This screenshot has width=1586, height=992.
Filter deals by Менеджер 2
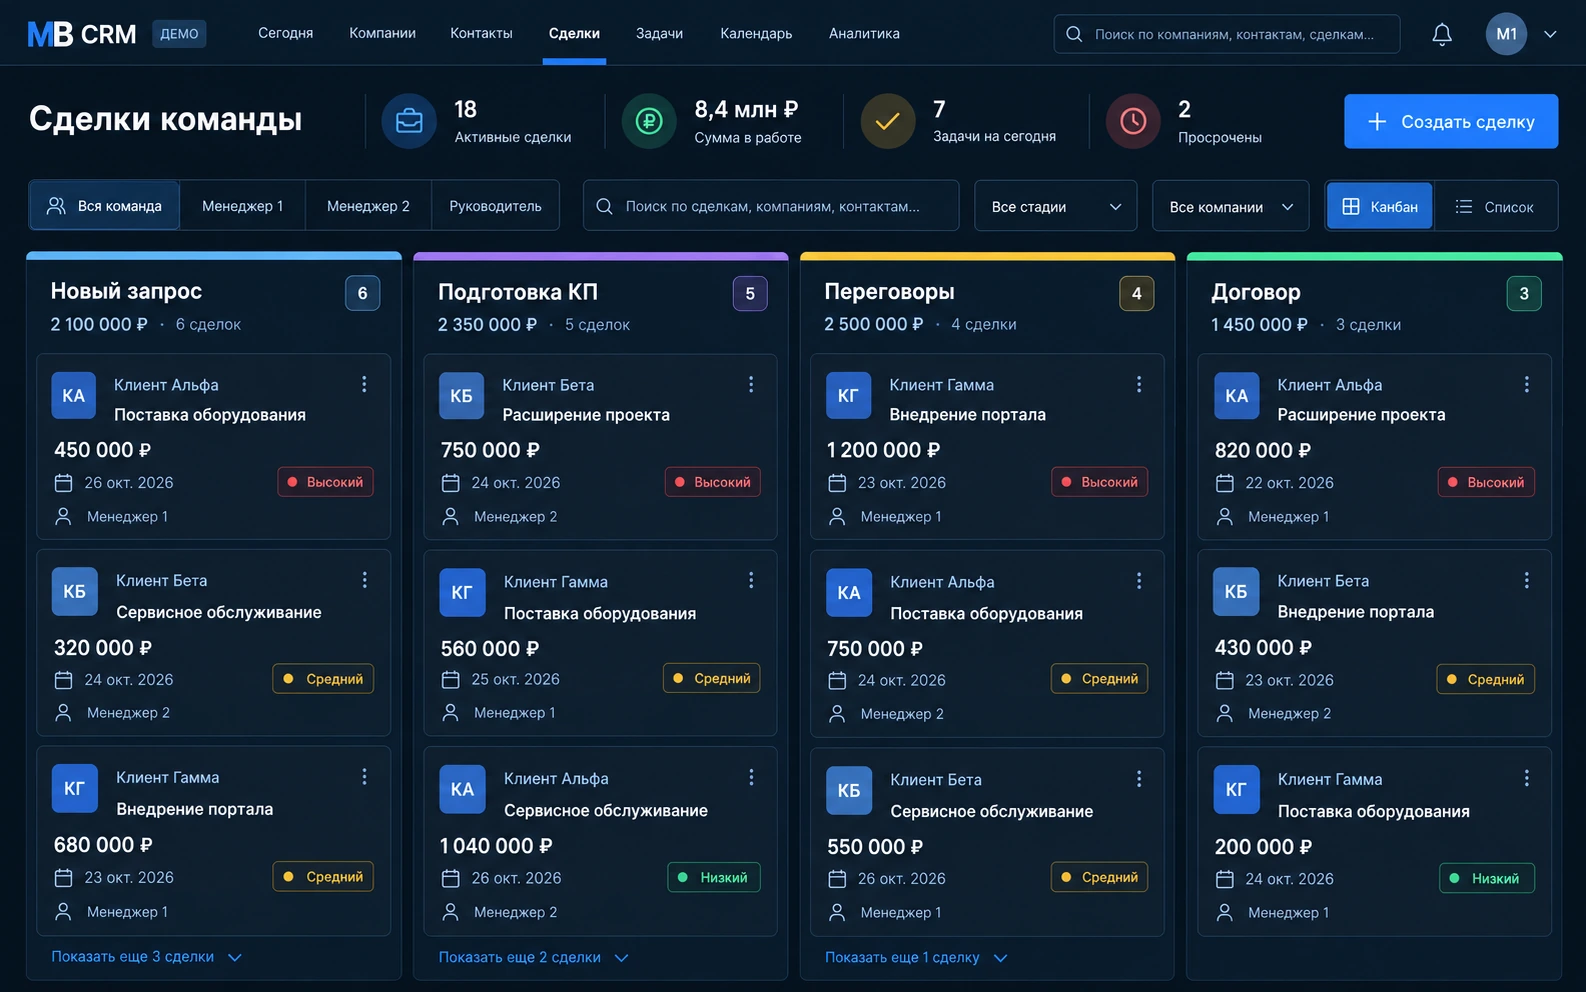[x=368, y=206]
